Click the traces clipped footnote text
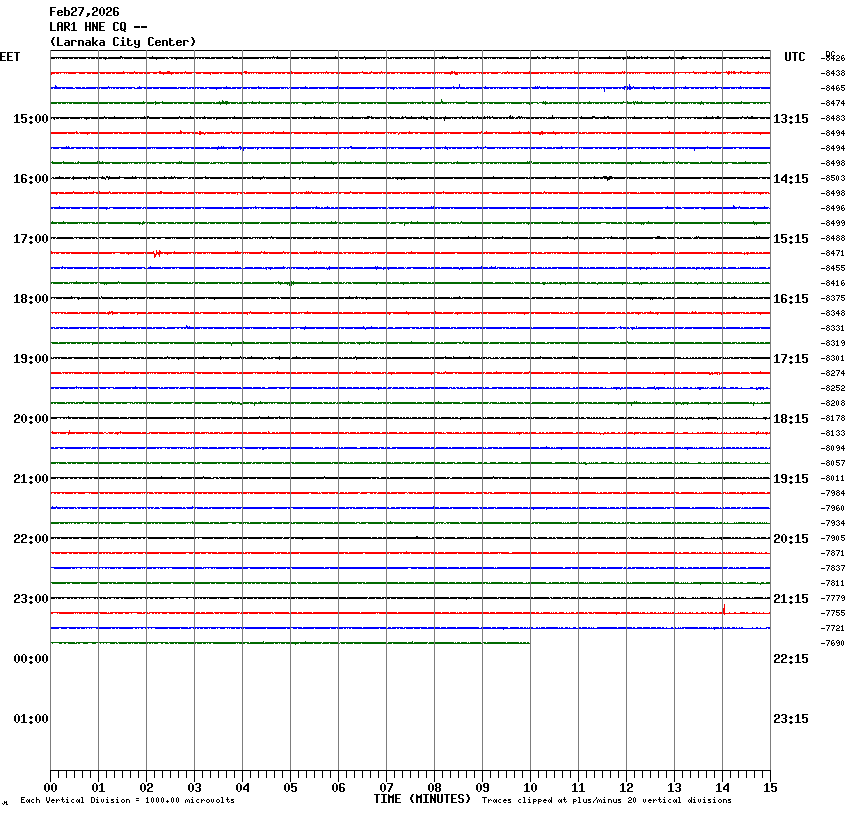Viewport: 850px width, 814px height. pyautogui.click(x=606, y=801)
